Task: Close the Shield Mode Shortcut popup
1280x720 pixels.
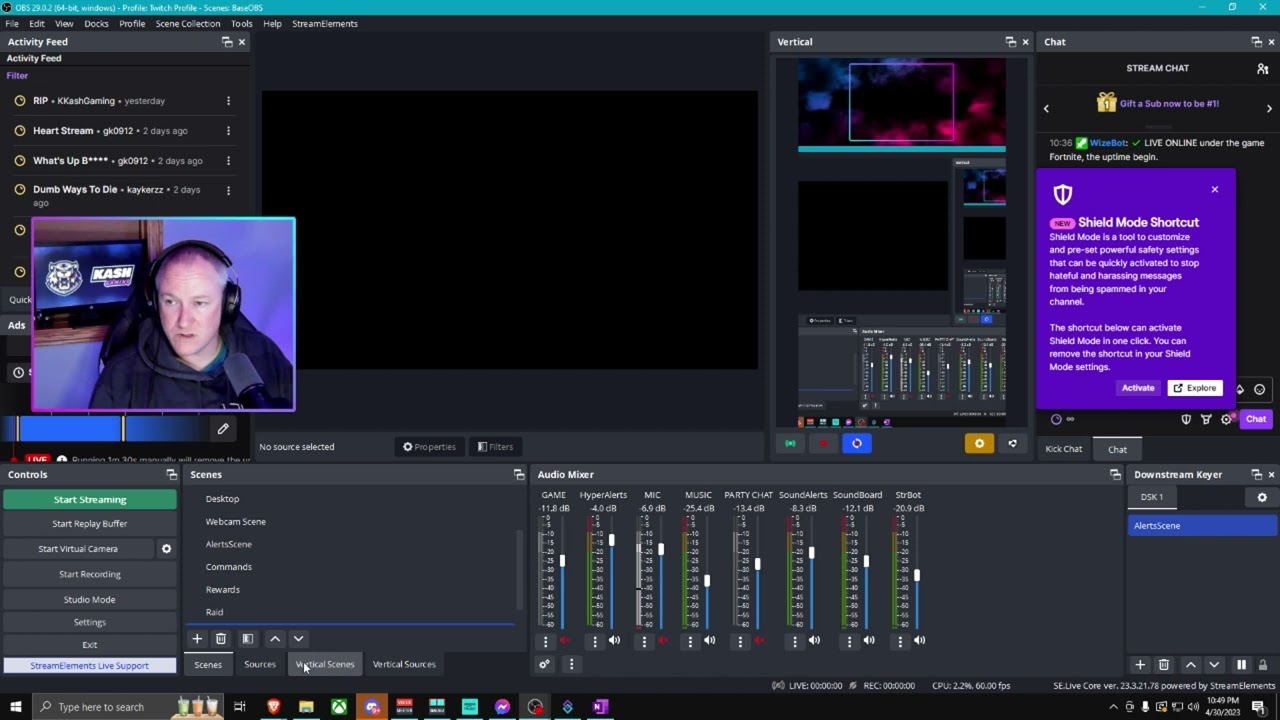Action: coord(1215,190)
